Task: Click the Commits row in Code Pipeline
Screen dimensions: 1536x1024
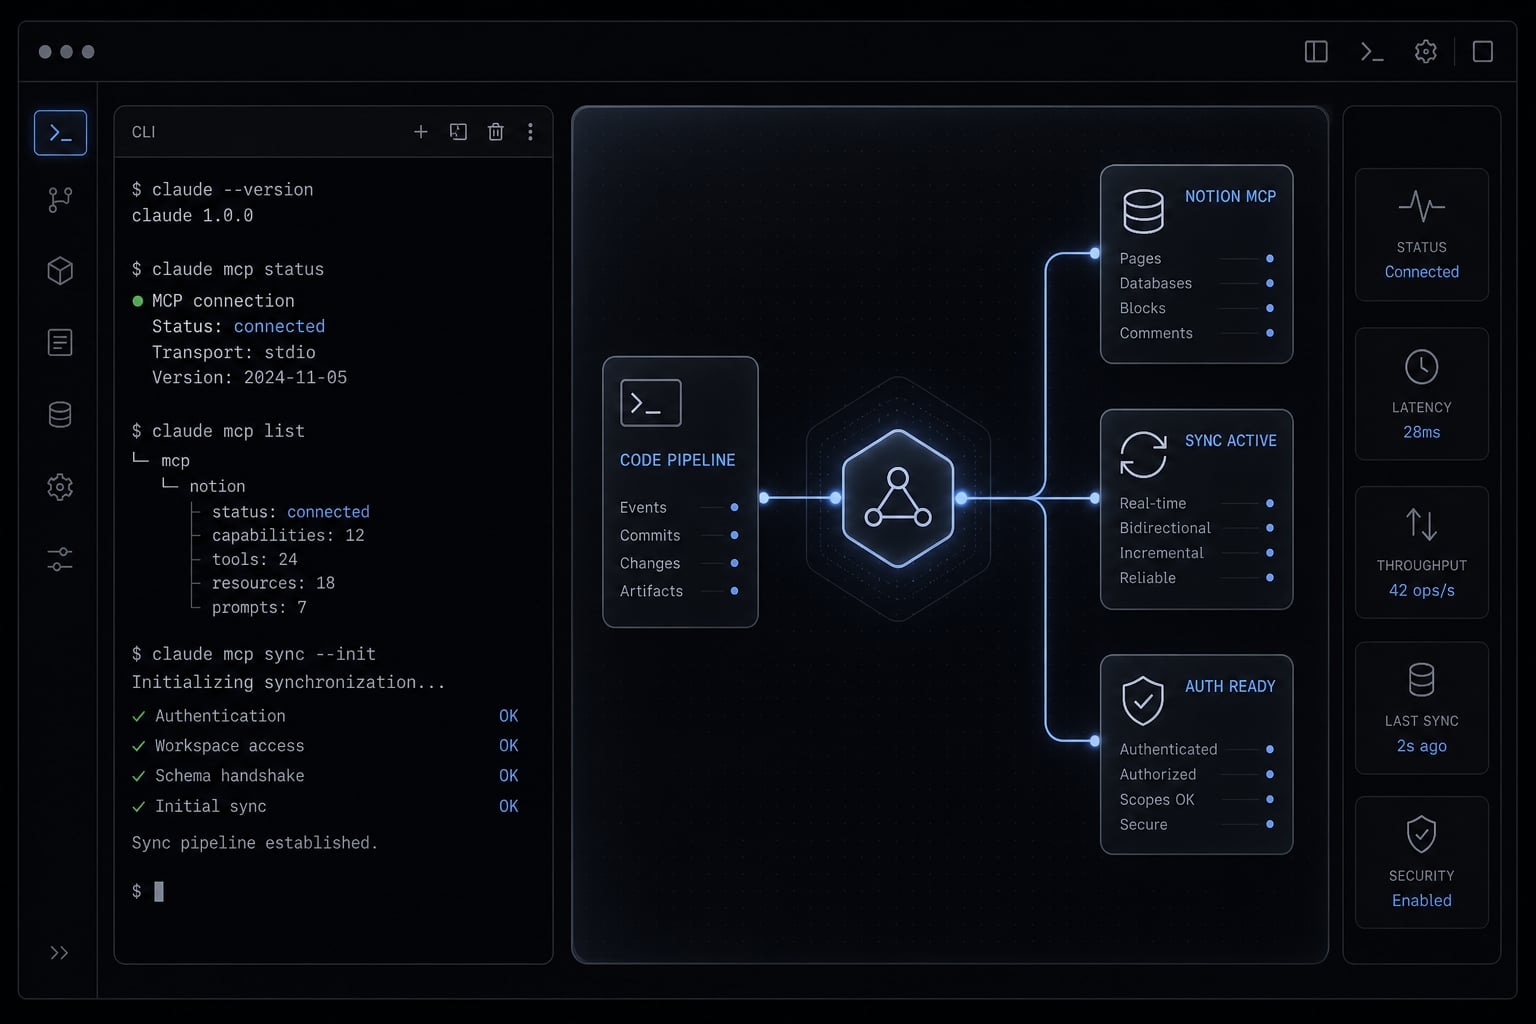Action: 679,536
